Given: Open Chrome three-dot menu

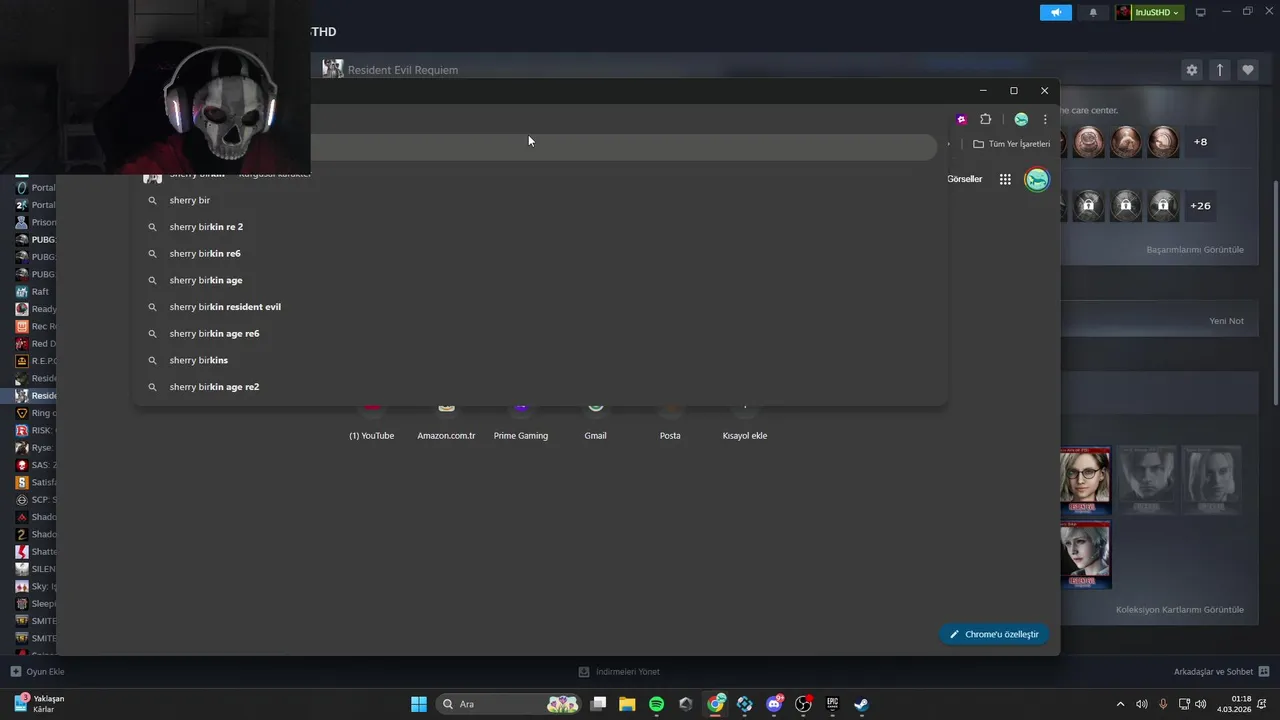Looking at the screenshot, I should 1045,119.
